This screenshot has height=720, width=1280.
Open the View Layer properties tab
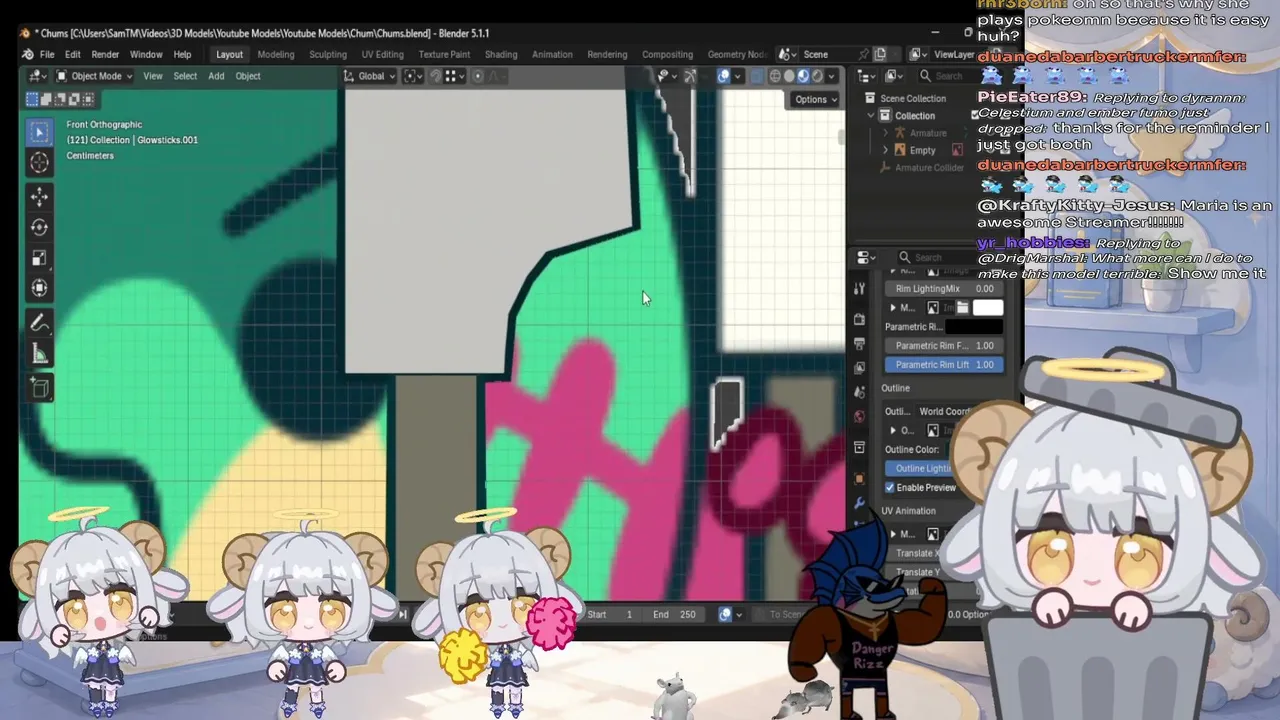click(x=859, y=367)
